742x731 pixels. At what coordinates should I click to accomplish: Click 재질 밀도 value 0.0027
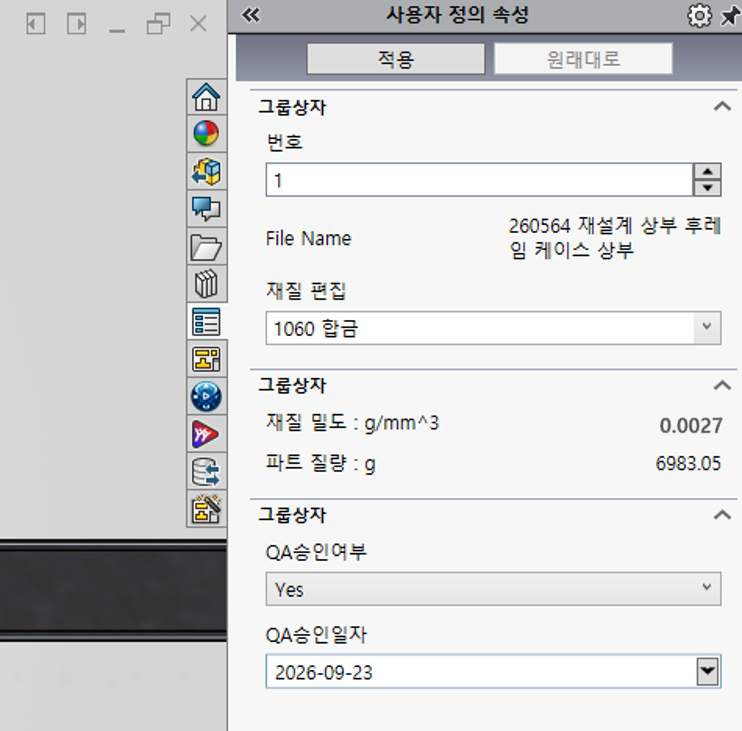point(691,426)
